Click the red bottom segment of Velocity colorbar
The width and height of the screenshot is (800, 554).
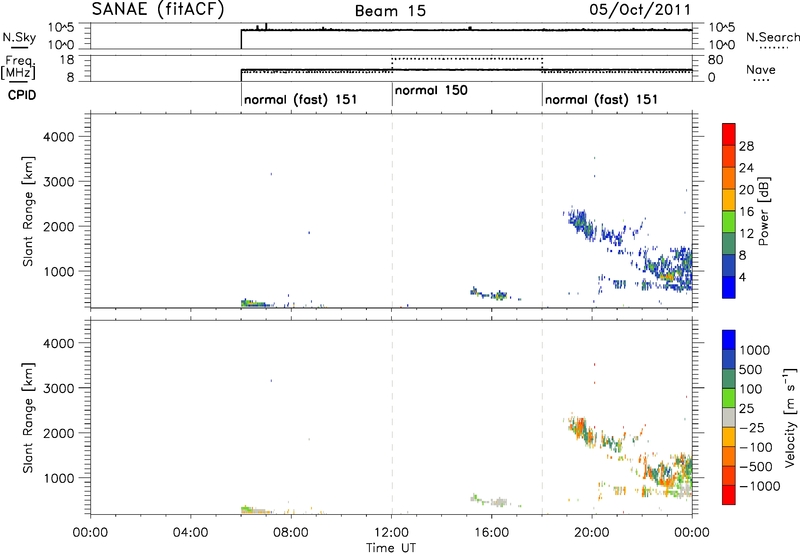click(729, 495)
